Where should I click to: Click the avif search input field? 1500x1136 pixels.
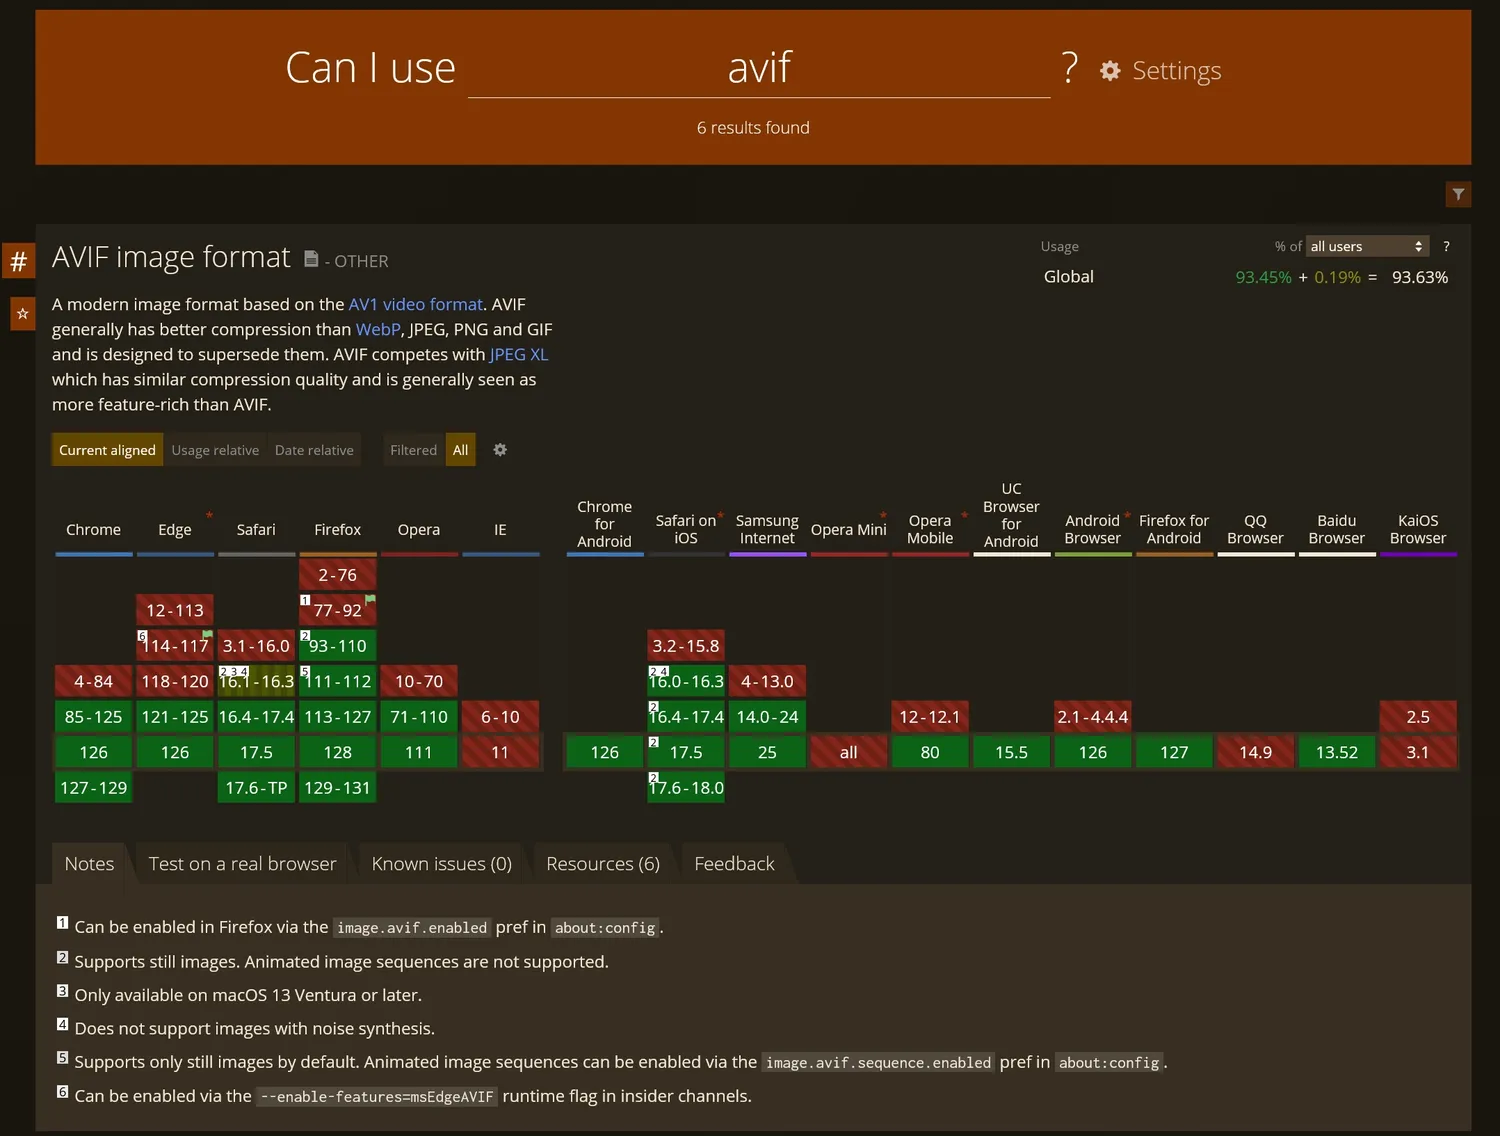point(758,68)
